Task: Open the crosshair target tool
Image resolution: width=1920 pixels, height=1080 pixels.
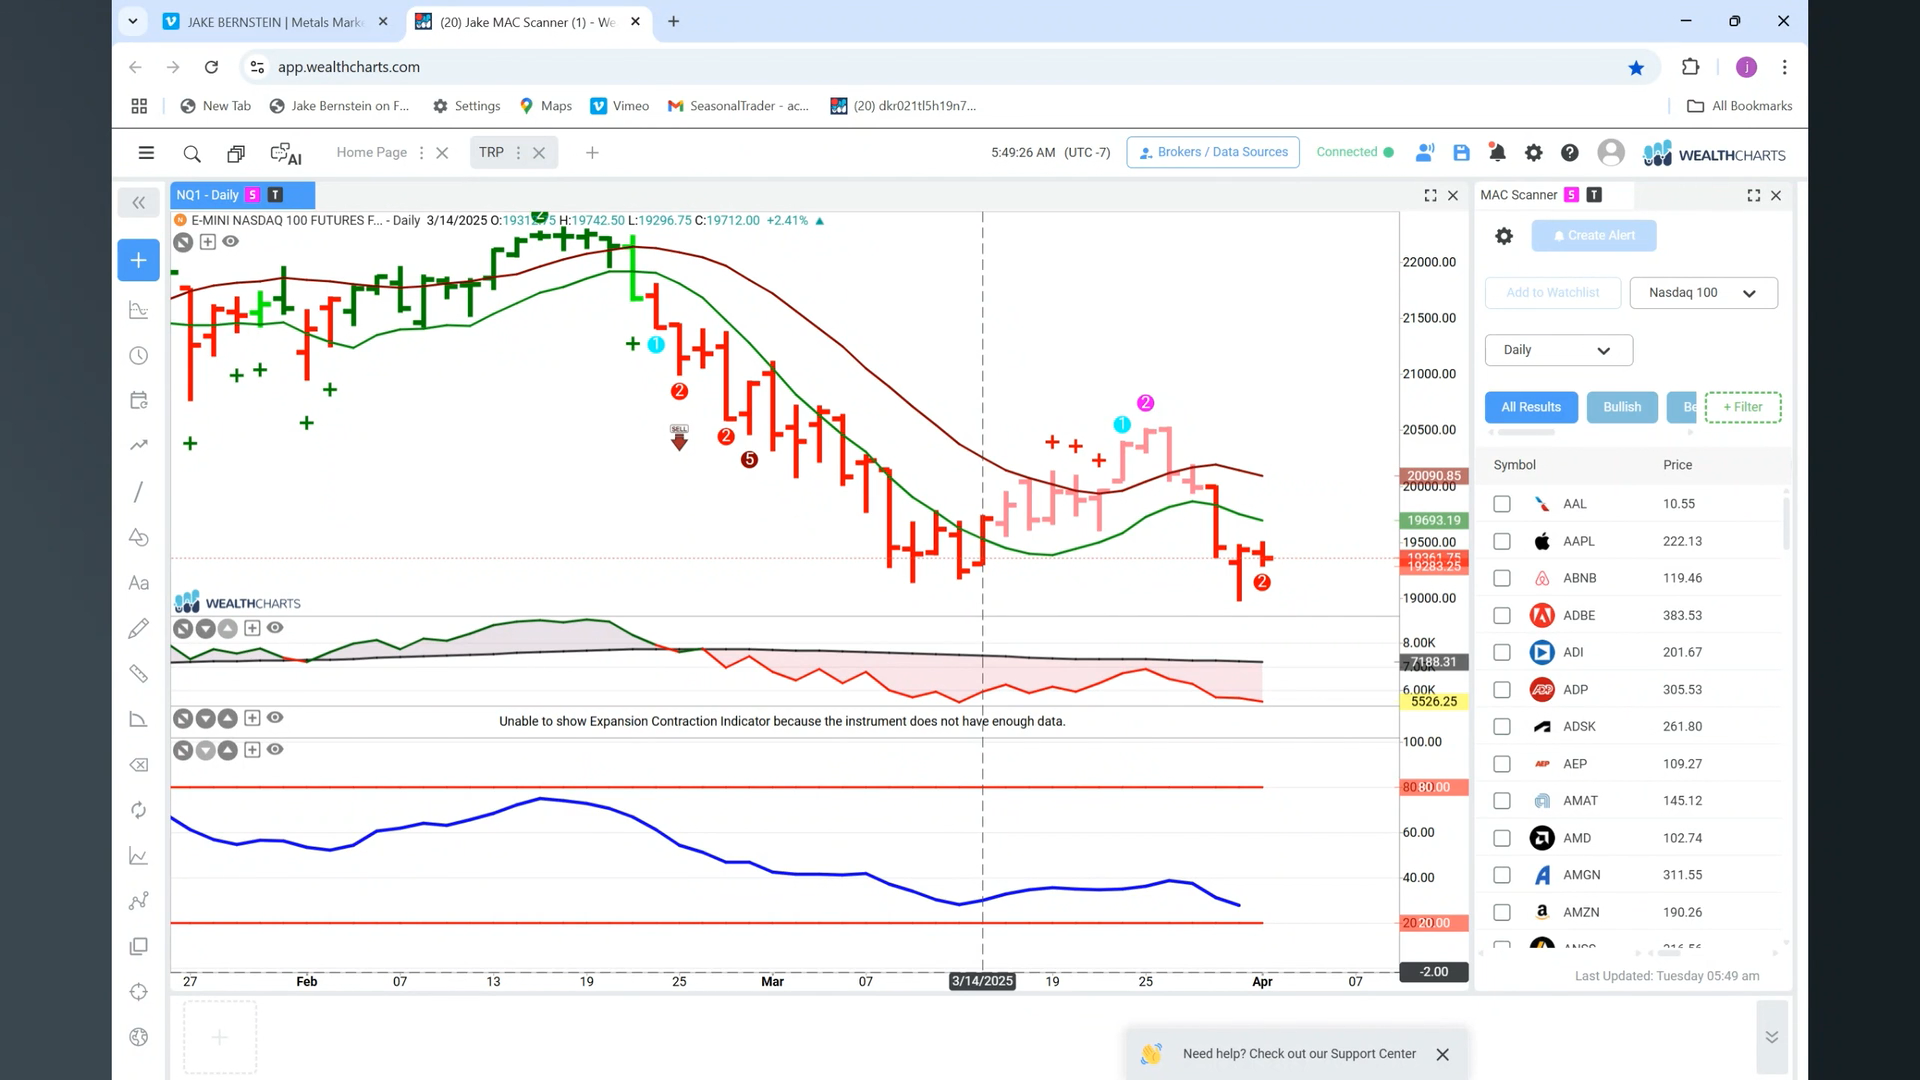Action: (139, 992)
